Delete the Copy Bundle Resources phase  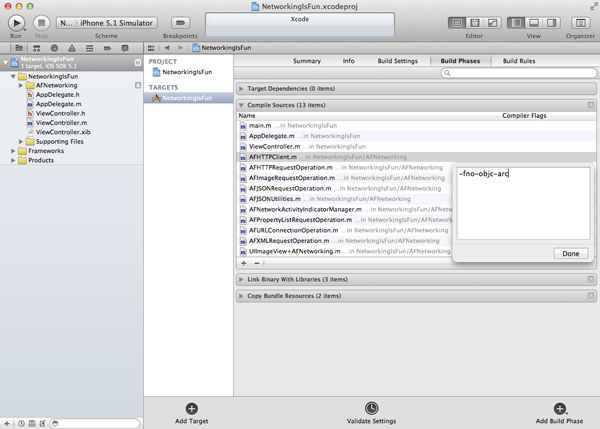(591, 296)
